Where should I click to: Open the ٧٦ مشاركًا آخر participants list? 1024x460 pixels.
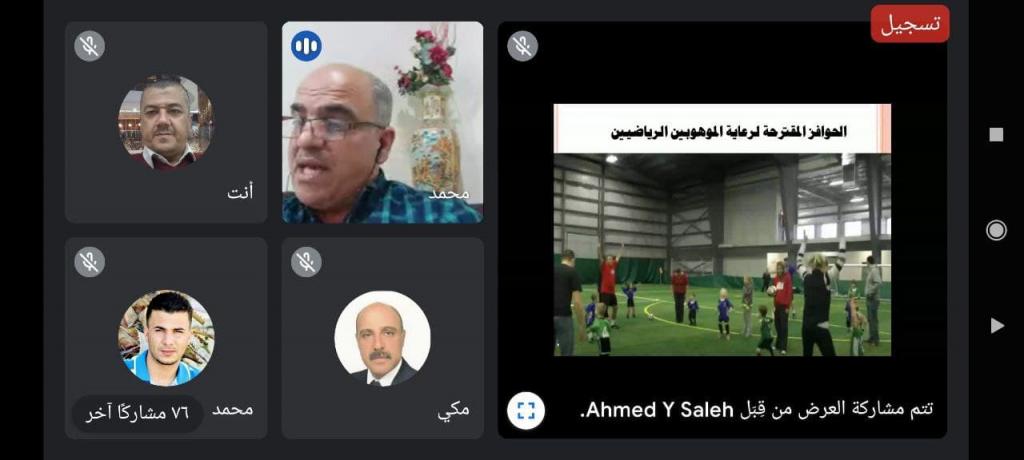(x=137, y=413)
